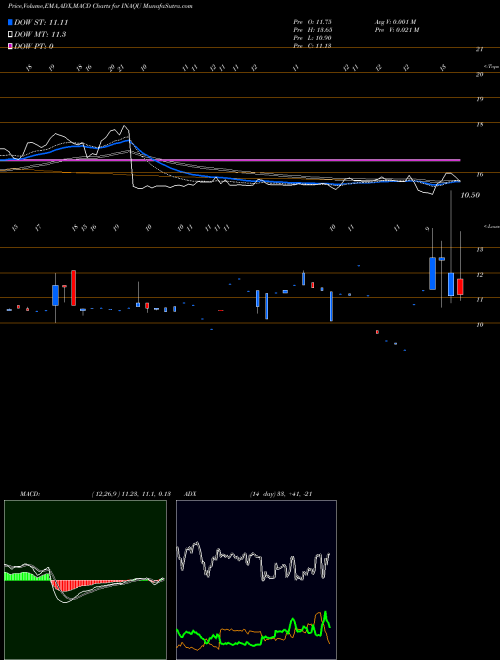Click the magenta DOW PT legend swatch
Viewport: 500px width, 660px height.
(x=11, y=46)
